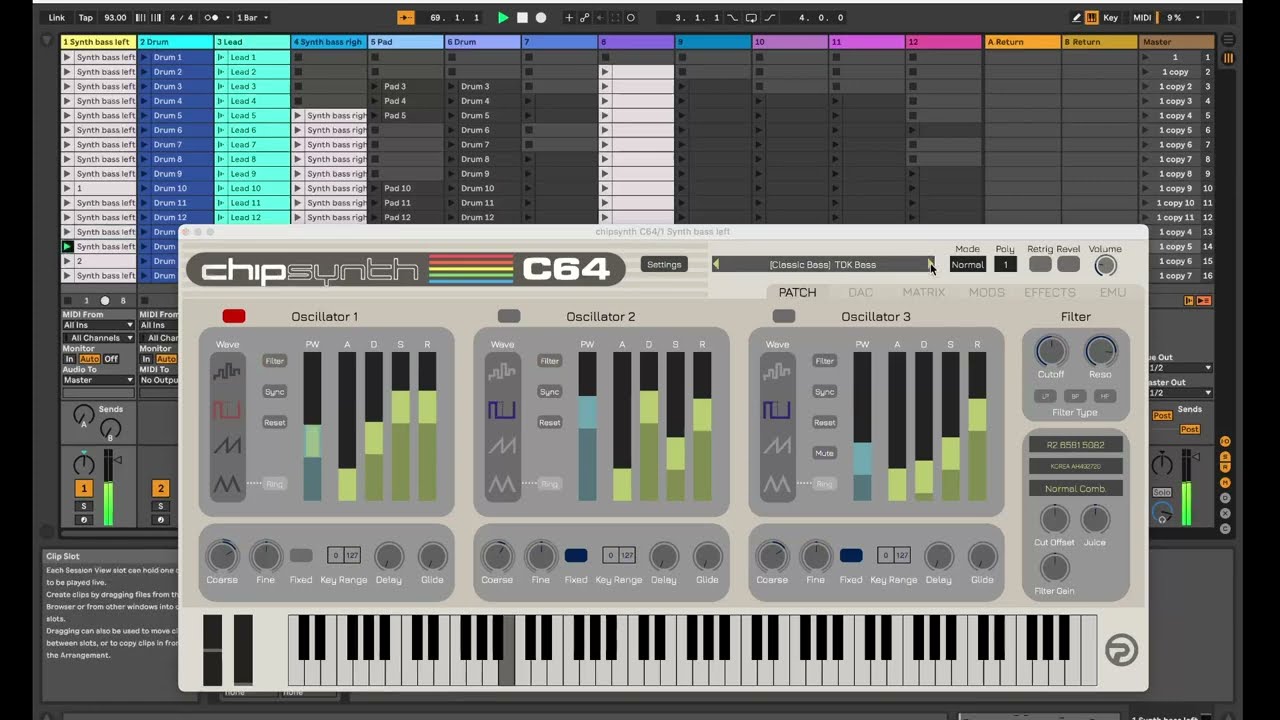This screenshot has width=1280, height=720.
Task: Select pulse waveform for Oscillator 2
Action: pyautogui.click(x=502, y=410)
